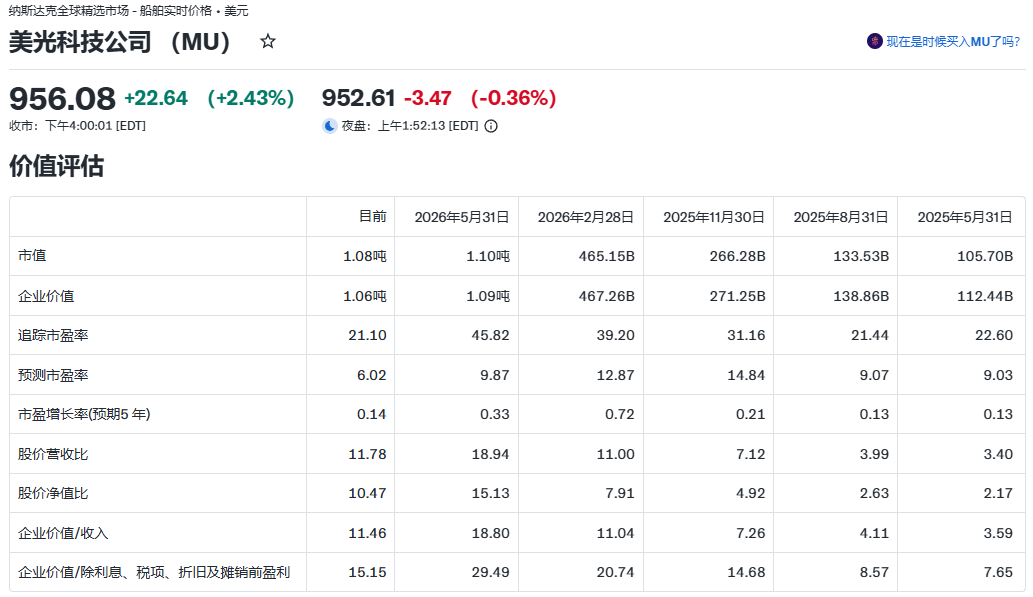
Task: Click enterprise value 1.06吨
Action: click(x=365, y=297)
